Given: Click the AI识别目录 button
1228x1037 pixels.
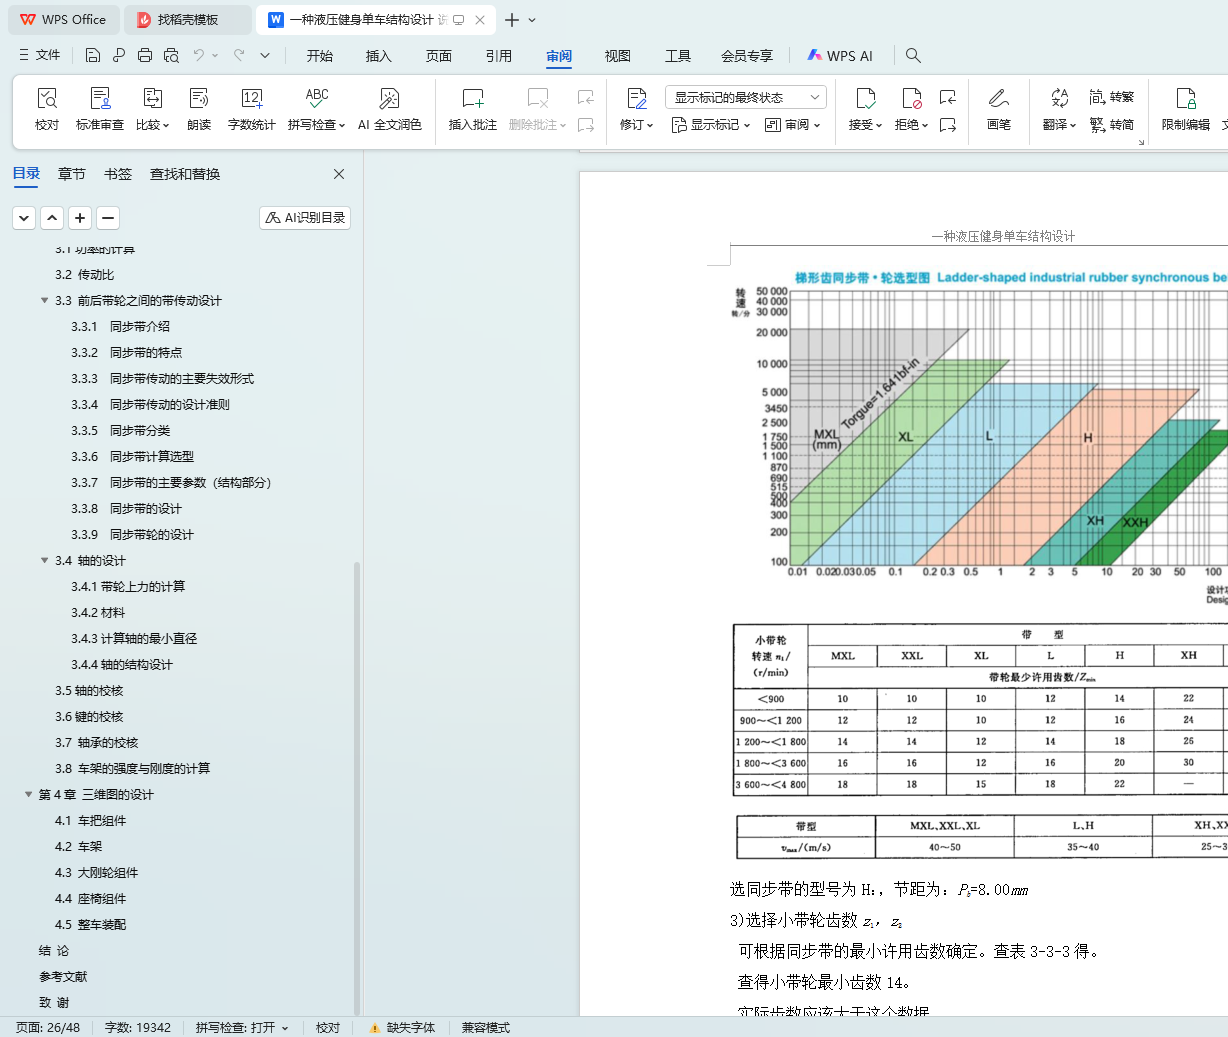Looking at the screenshot, I should click(x=305, y=218).
